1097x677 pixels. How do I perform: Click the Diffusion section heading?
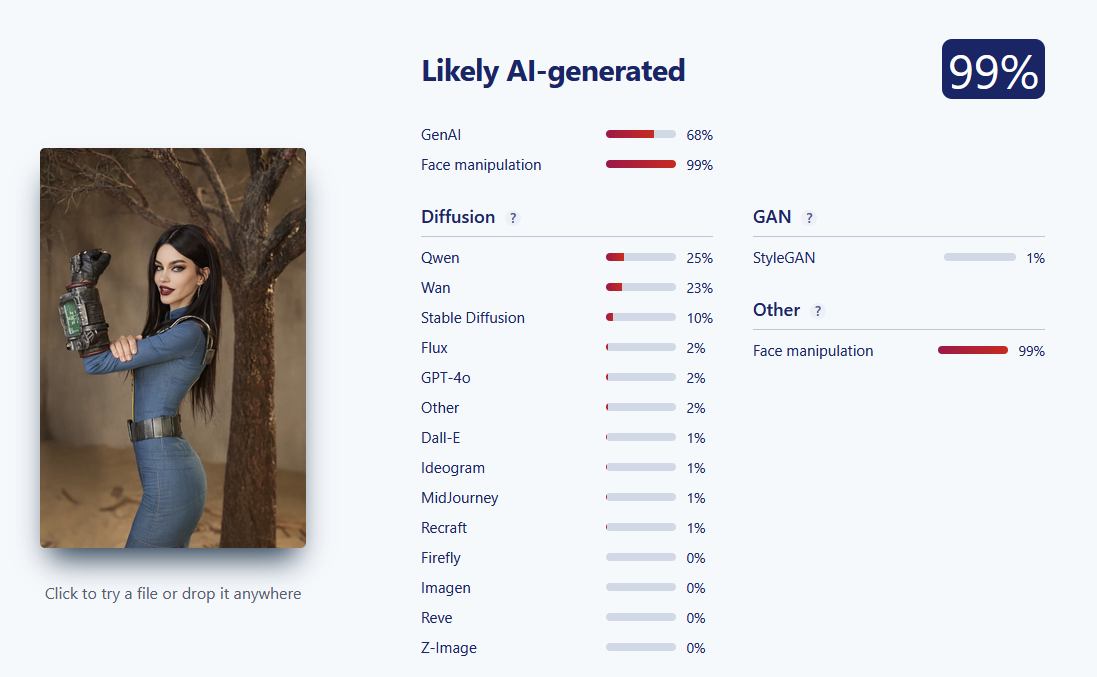pyautogui.click(x=458, y=217)
